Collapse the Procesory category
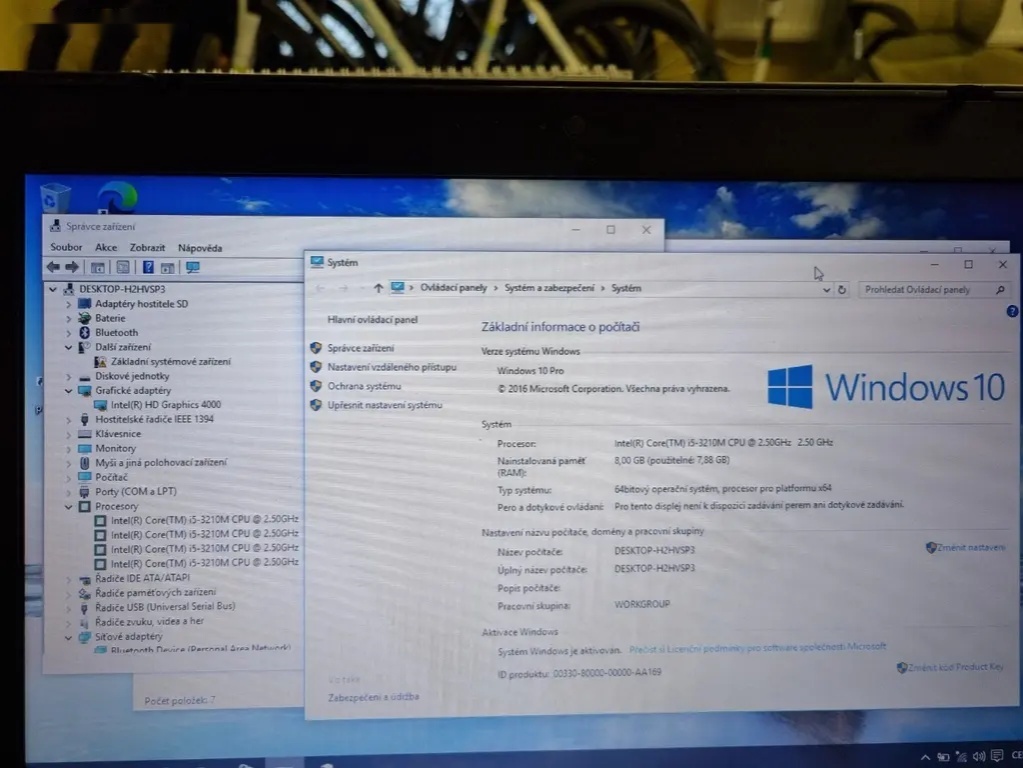 (x=68, y=506)
